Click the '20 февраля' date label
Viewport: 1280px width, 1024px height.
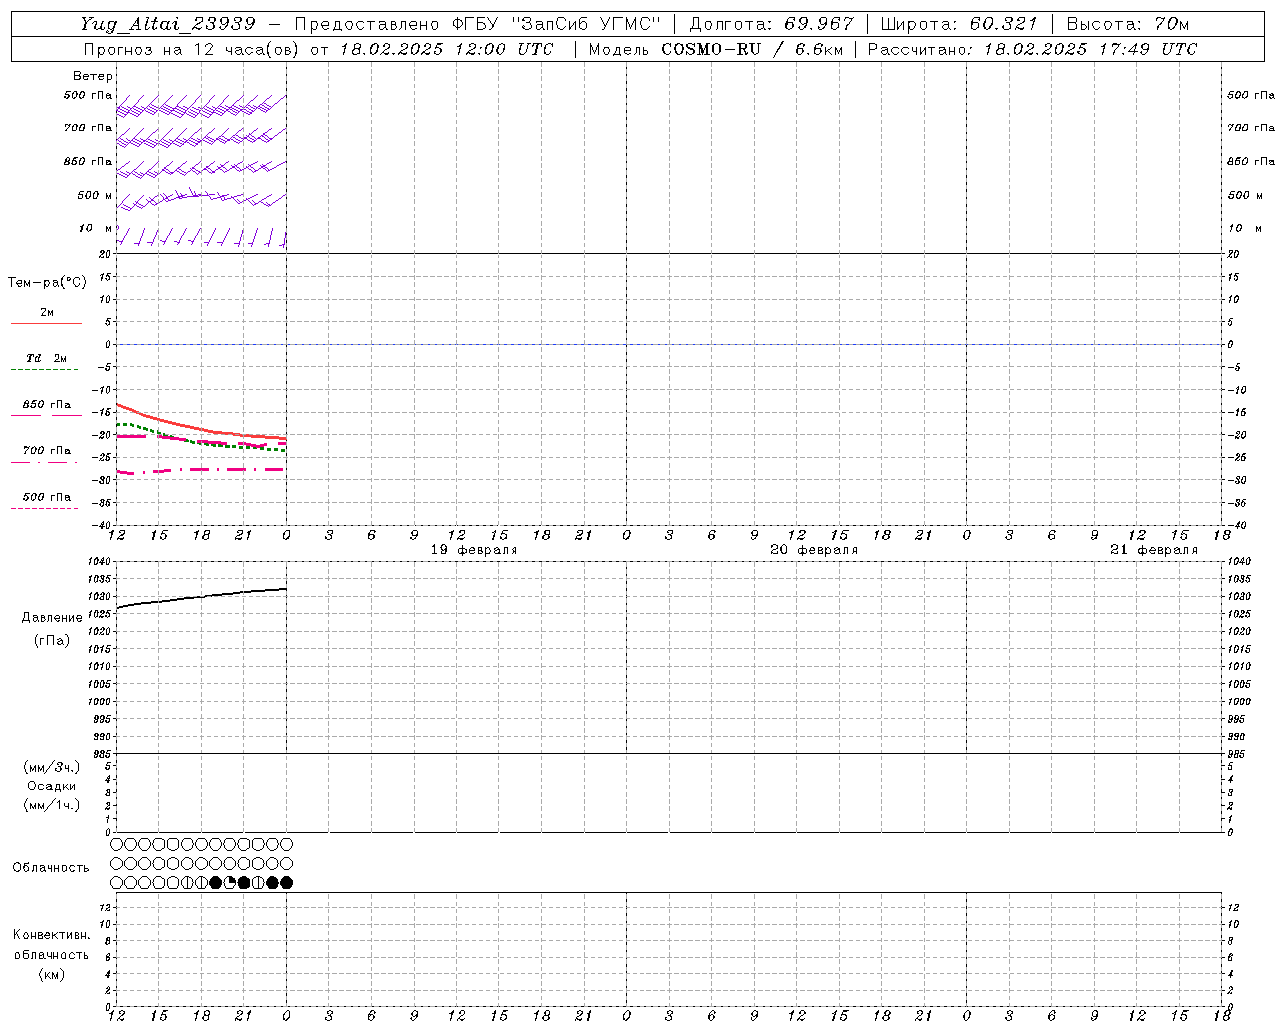(x=814, y=550)
